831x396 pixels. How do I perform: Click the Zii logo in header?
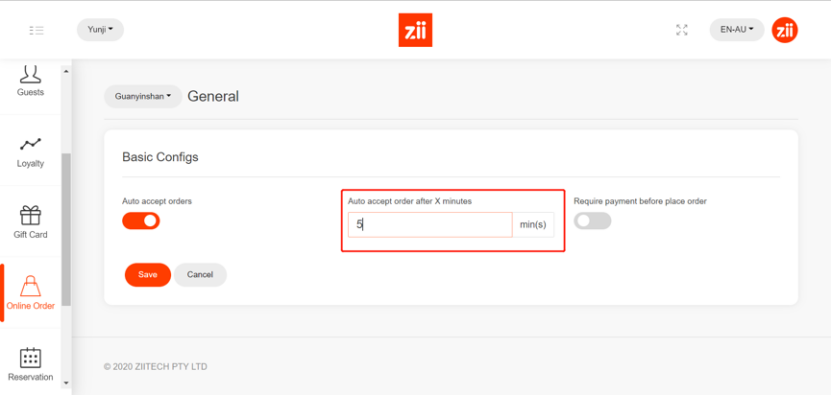tap(415, 30)
